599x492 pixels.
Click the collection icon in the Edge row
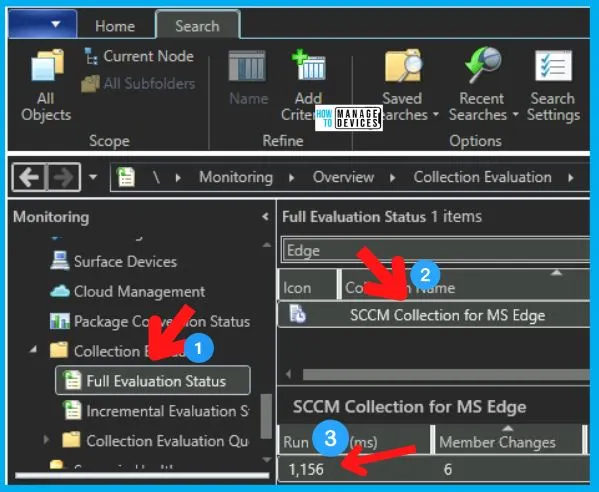(297, 314)
